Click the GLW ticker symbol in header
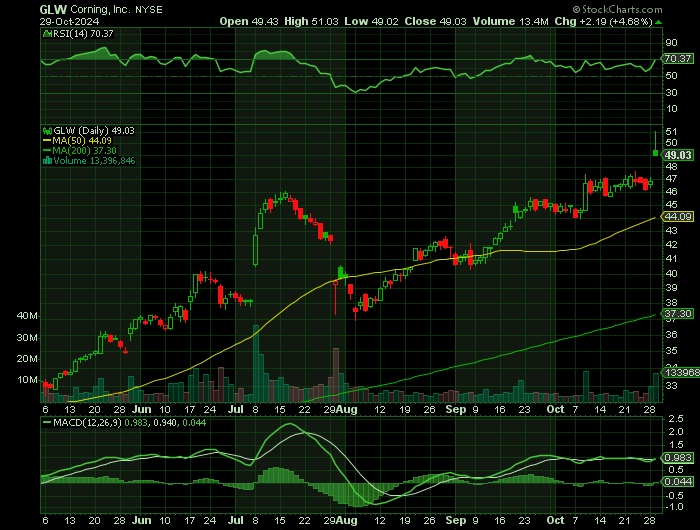Image resolution: width=700 pixels, height=530 pixels. (53, 9)
